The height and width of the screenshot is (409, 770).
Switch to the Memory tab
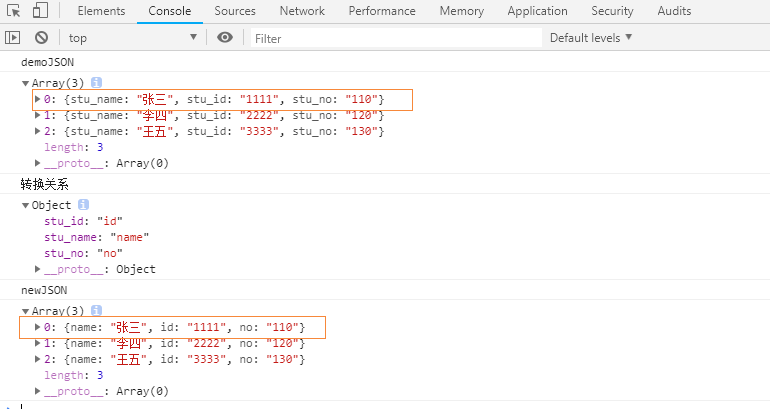462,11
